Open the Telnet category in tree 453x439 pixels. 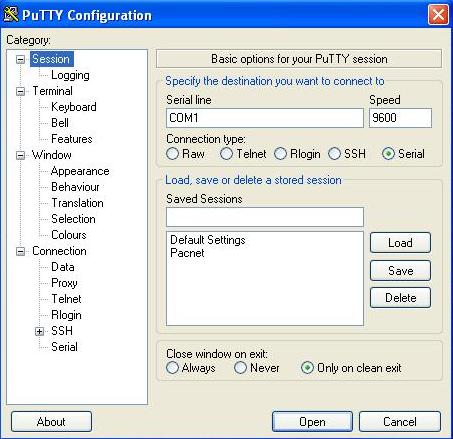pyautogui.click(x=66, y=299)
